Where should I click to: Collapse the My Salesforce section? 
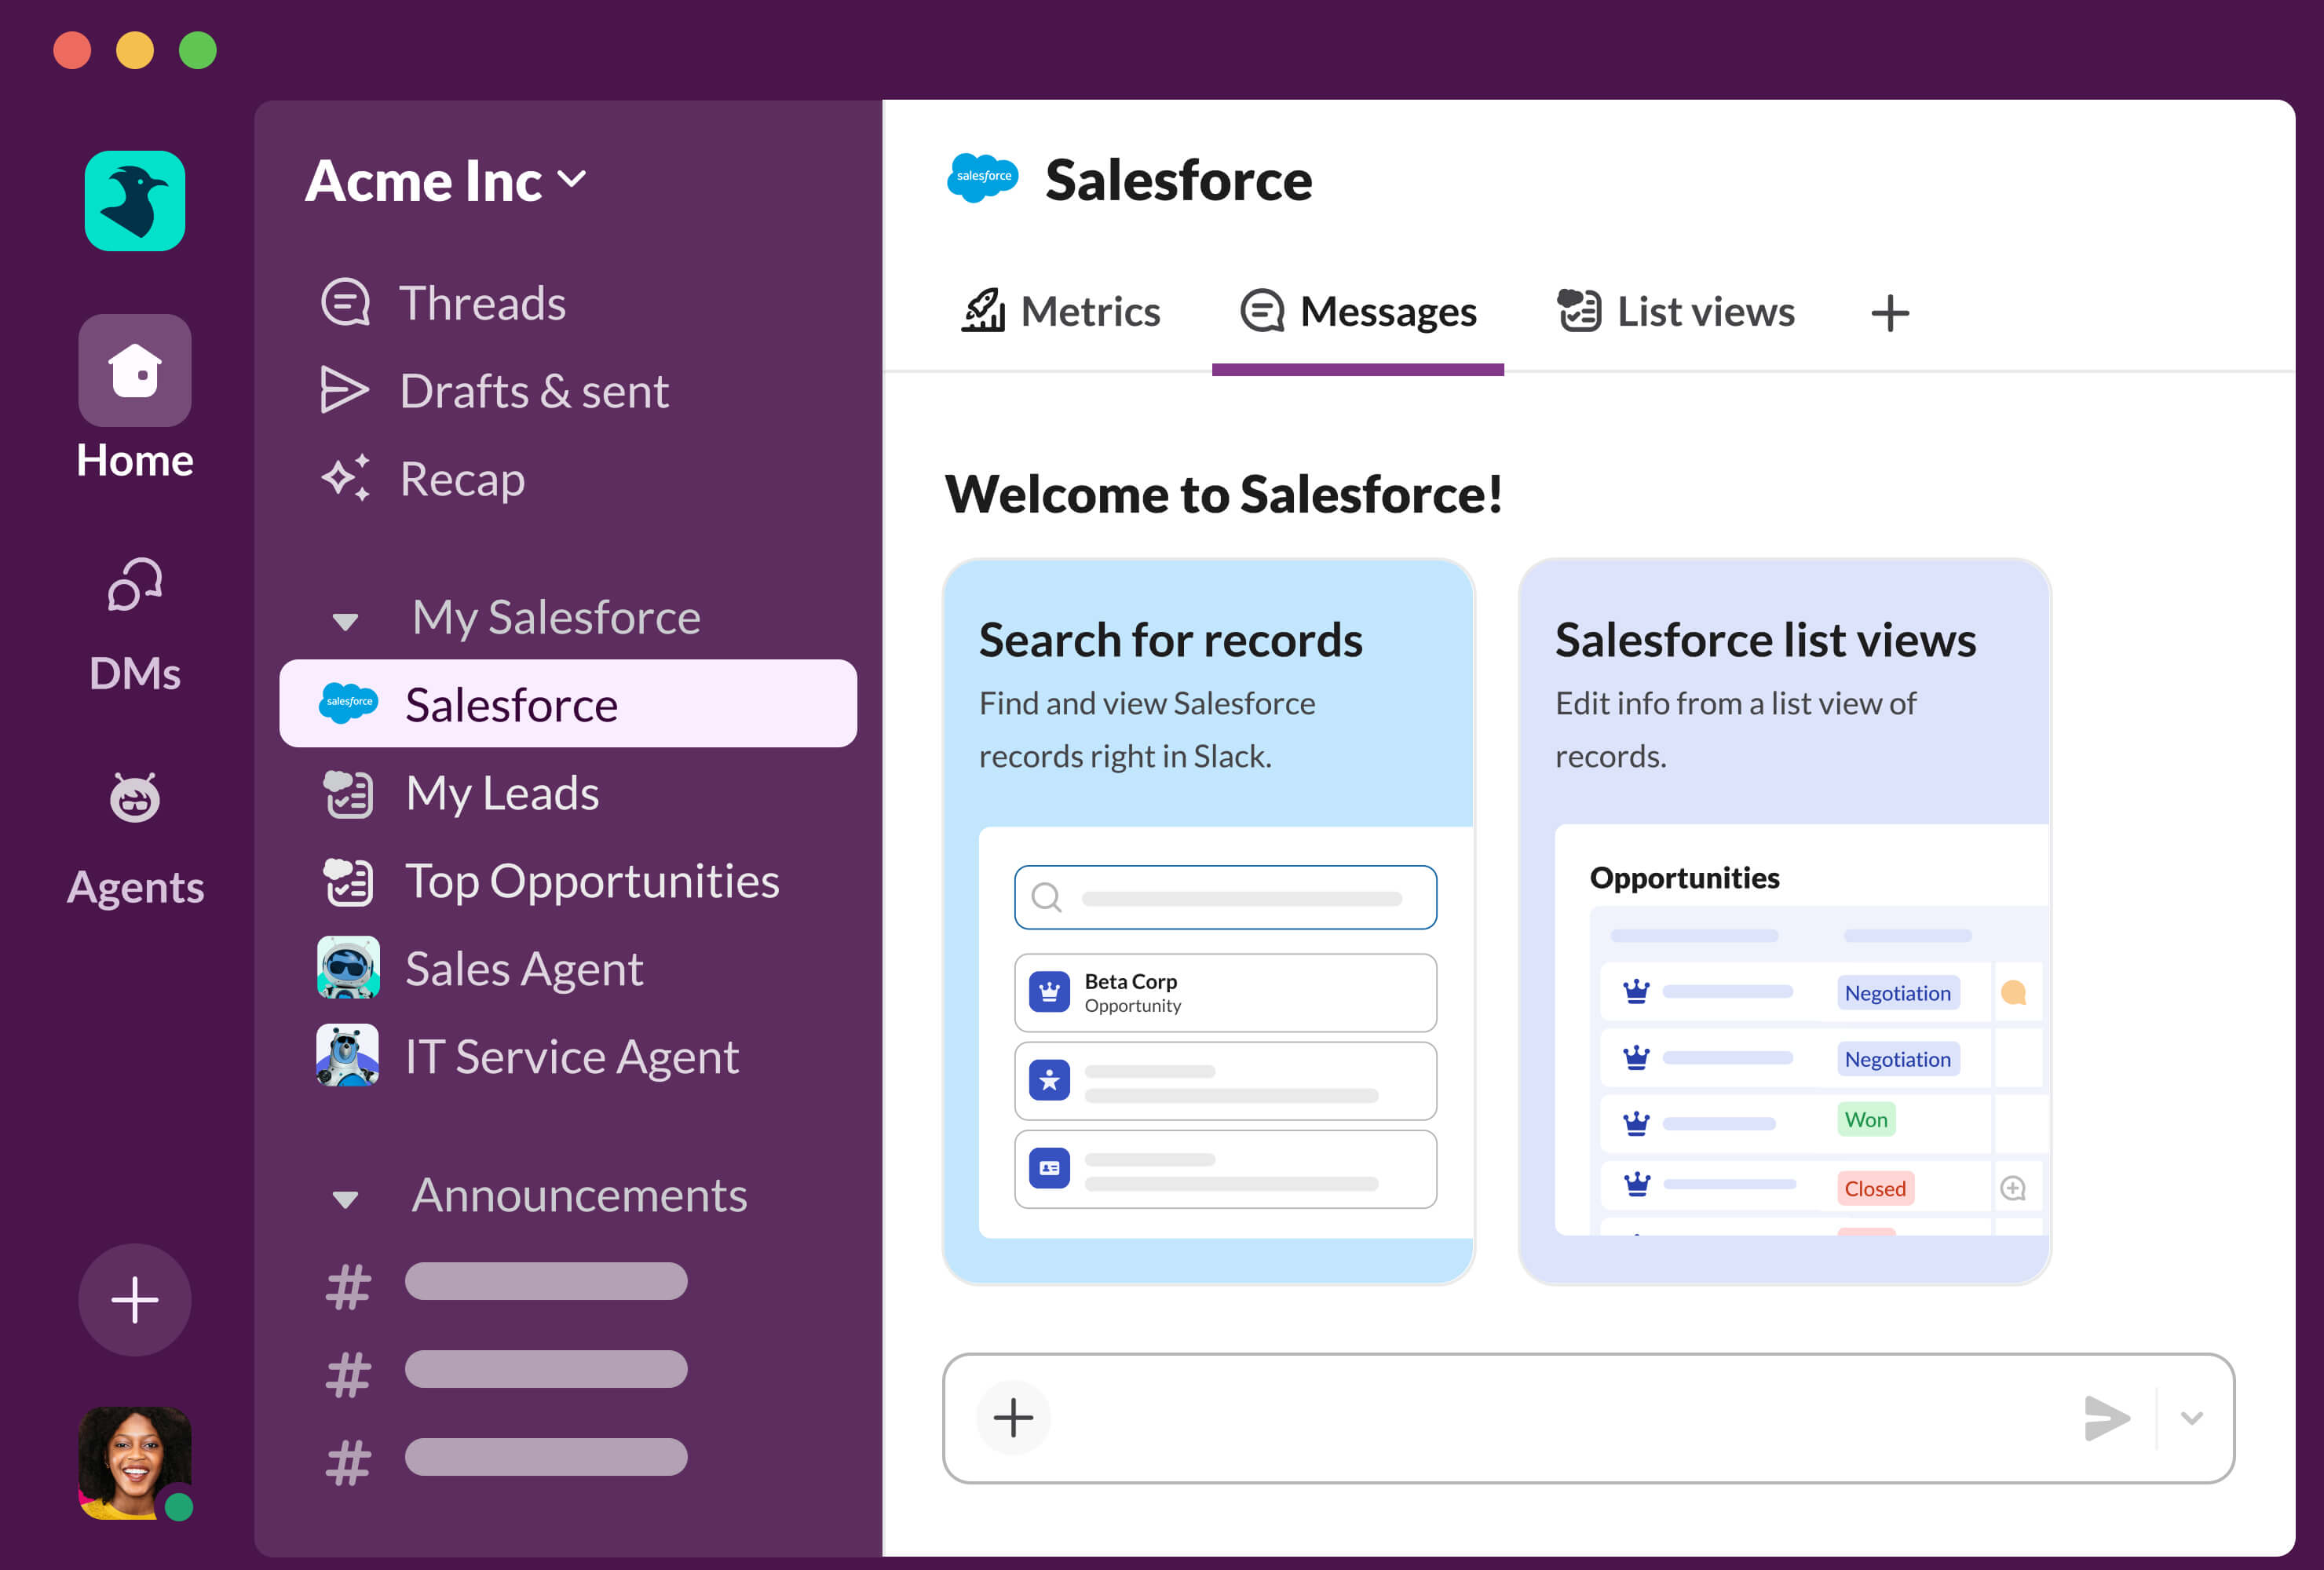[345, 621]
